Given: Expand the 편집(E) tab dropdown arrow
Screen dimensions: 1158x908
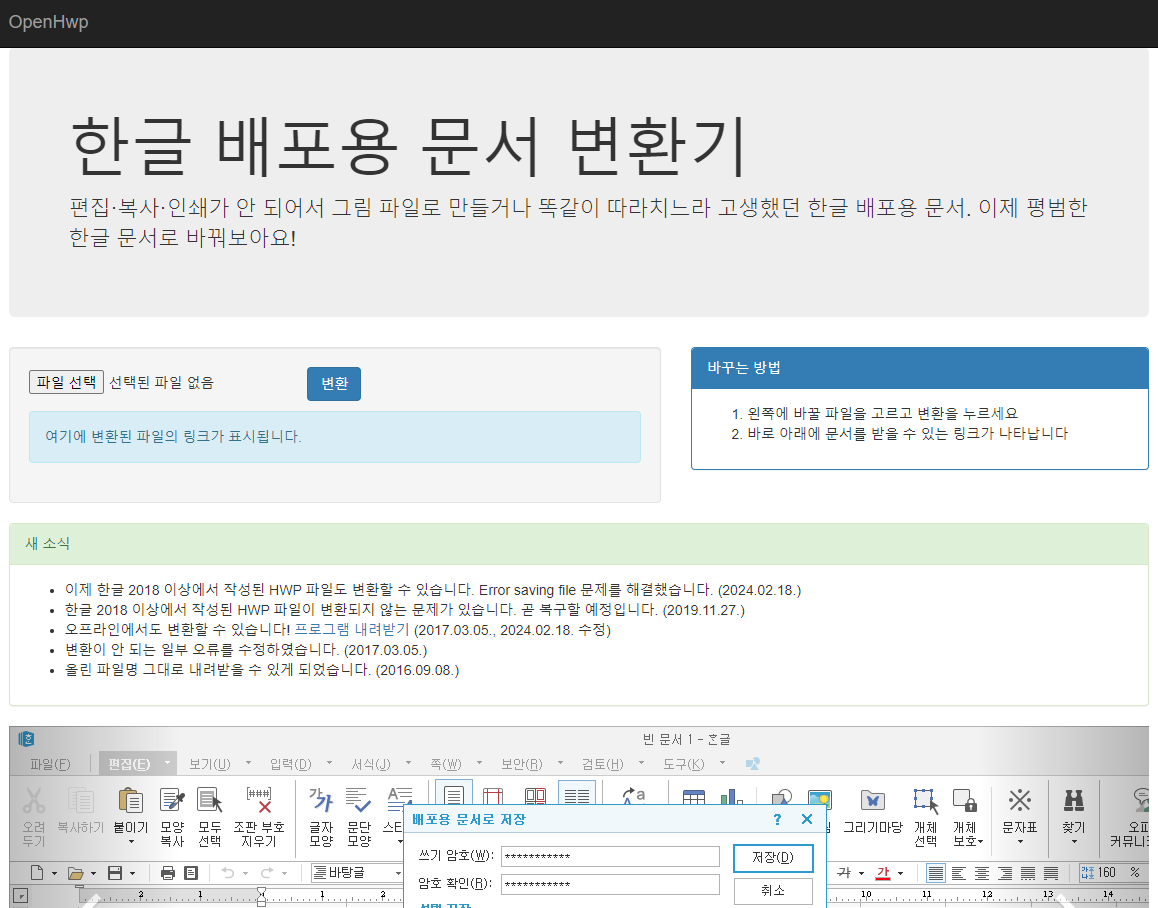Looking at the screenshot, I should [x=168, y=762].
